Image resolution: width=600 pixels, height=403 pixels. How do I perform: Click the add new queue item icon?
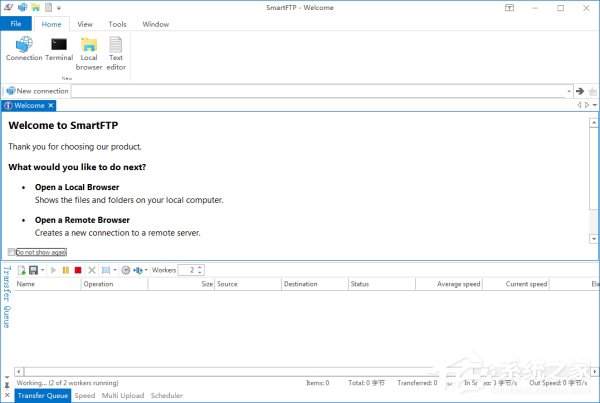pos(22,270)
